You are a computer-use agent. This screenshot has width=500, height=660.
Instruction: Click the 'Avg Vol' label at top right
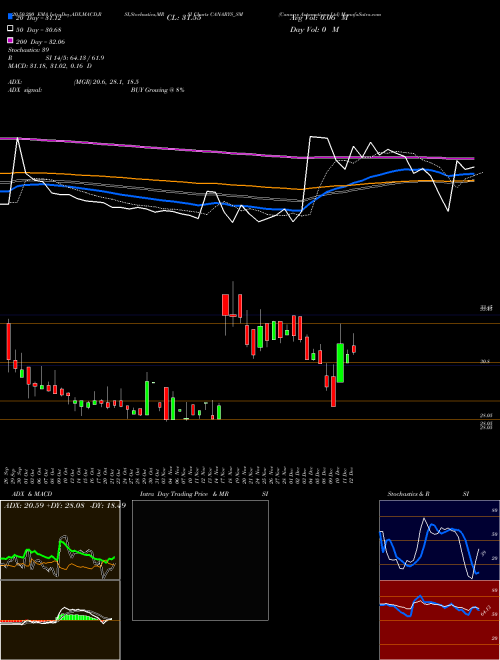(319, 18)
